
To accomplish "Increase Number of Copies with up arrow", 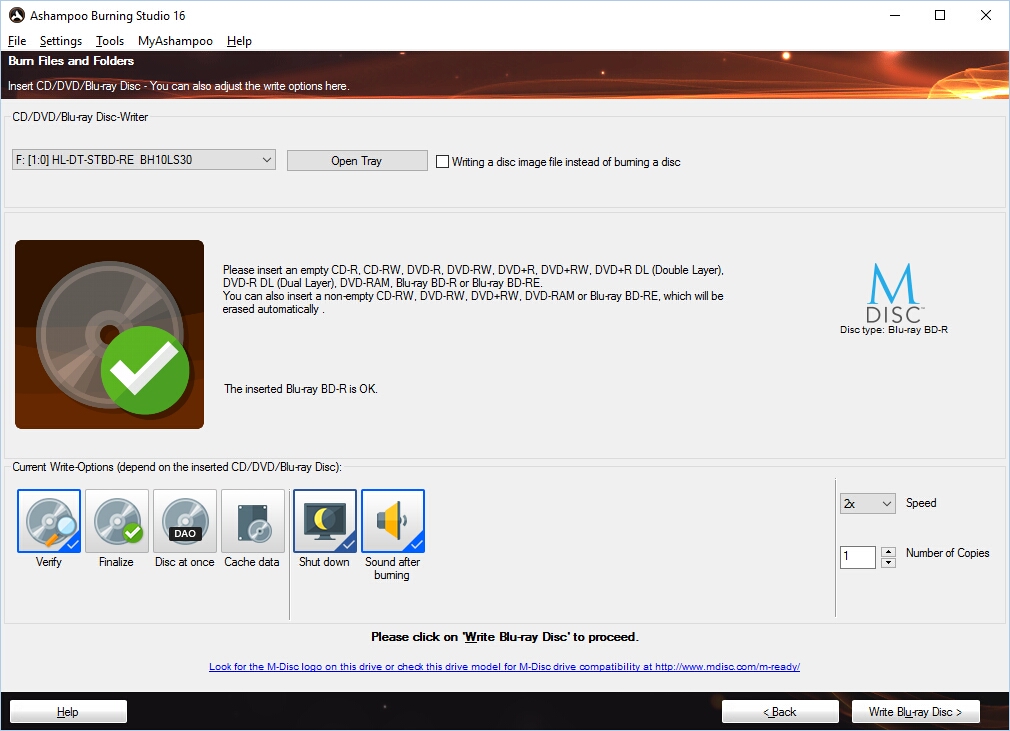I will click(x=888, y=552).
